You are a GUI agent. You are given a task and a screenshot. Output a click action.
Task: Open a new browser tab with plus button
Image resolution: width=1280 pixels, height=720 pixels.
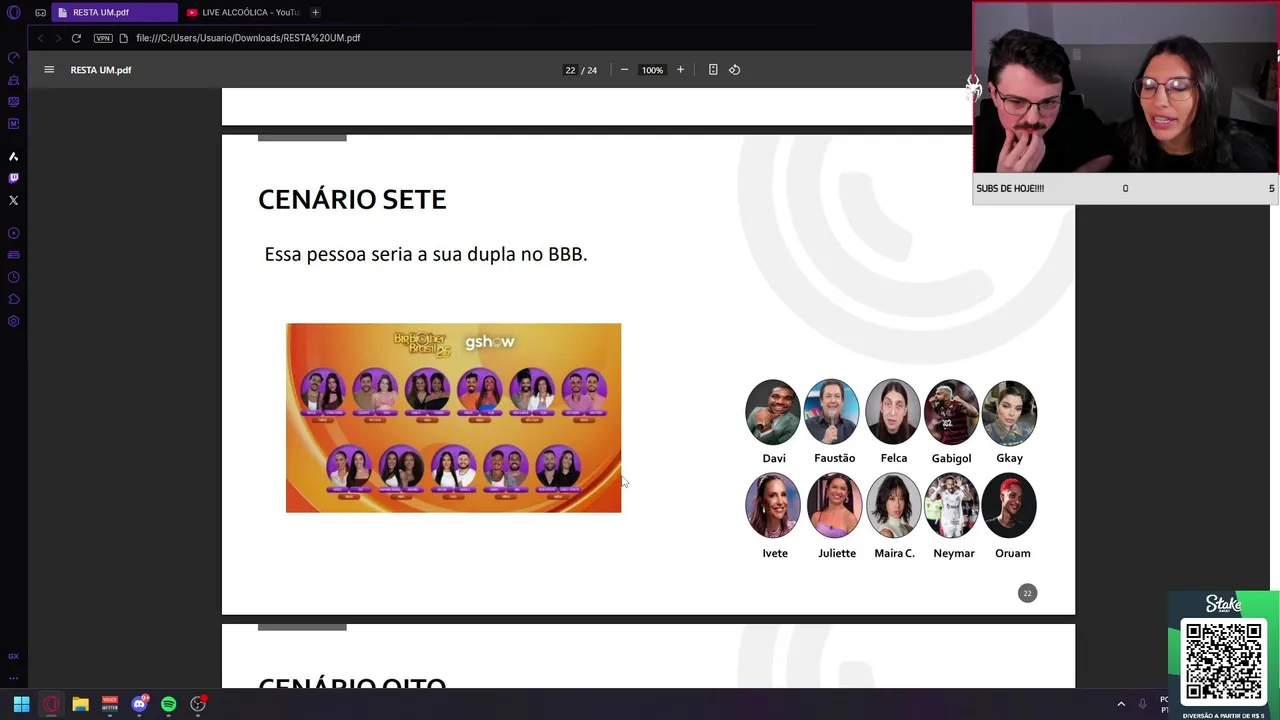pos(315,13)
